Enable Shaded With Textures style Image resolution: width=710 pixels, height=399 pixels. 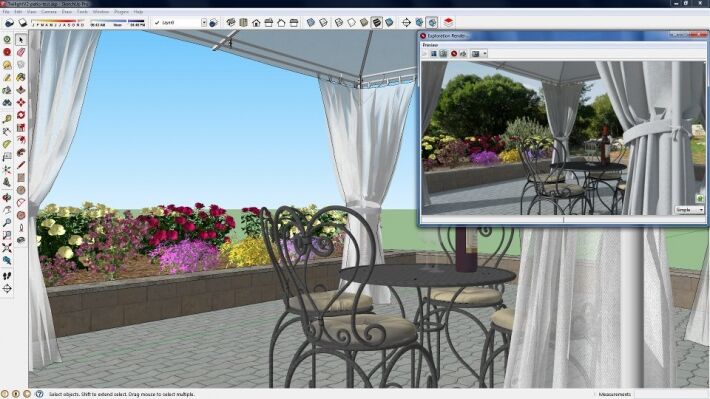point(376,22)
